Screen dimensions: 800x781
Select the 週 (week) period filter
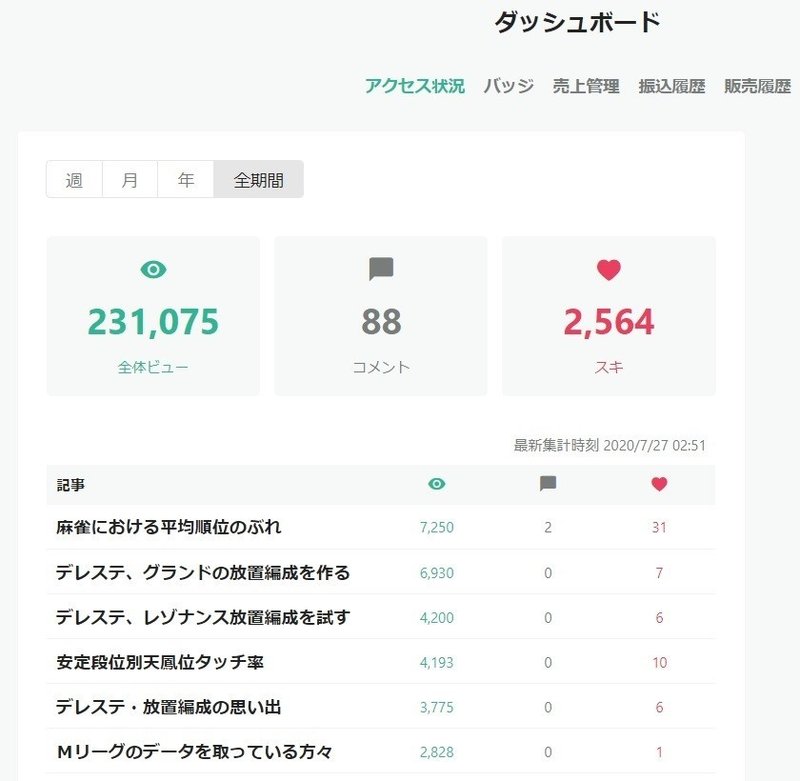[74, 180]
